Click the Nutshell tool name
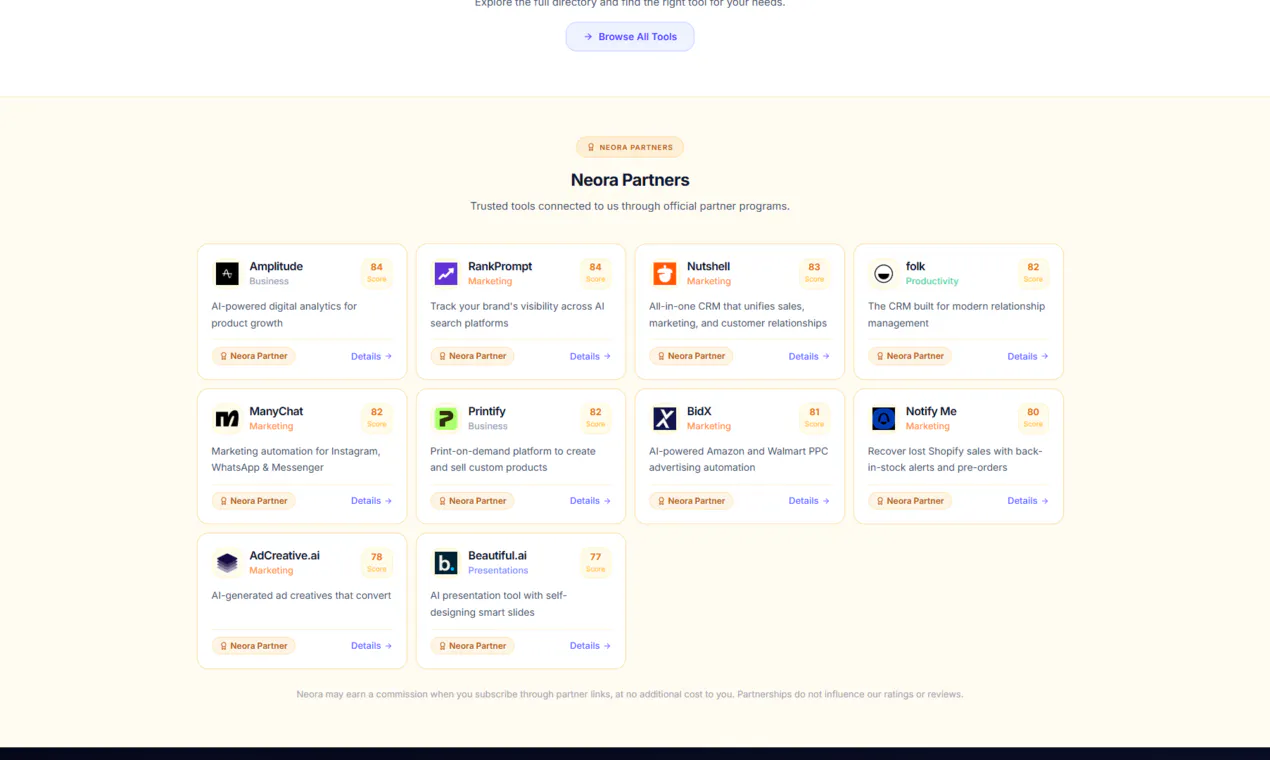 (708, 266)
